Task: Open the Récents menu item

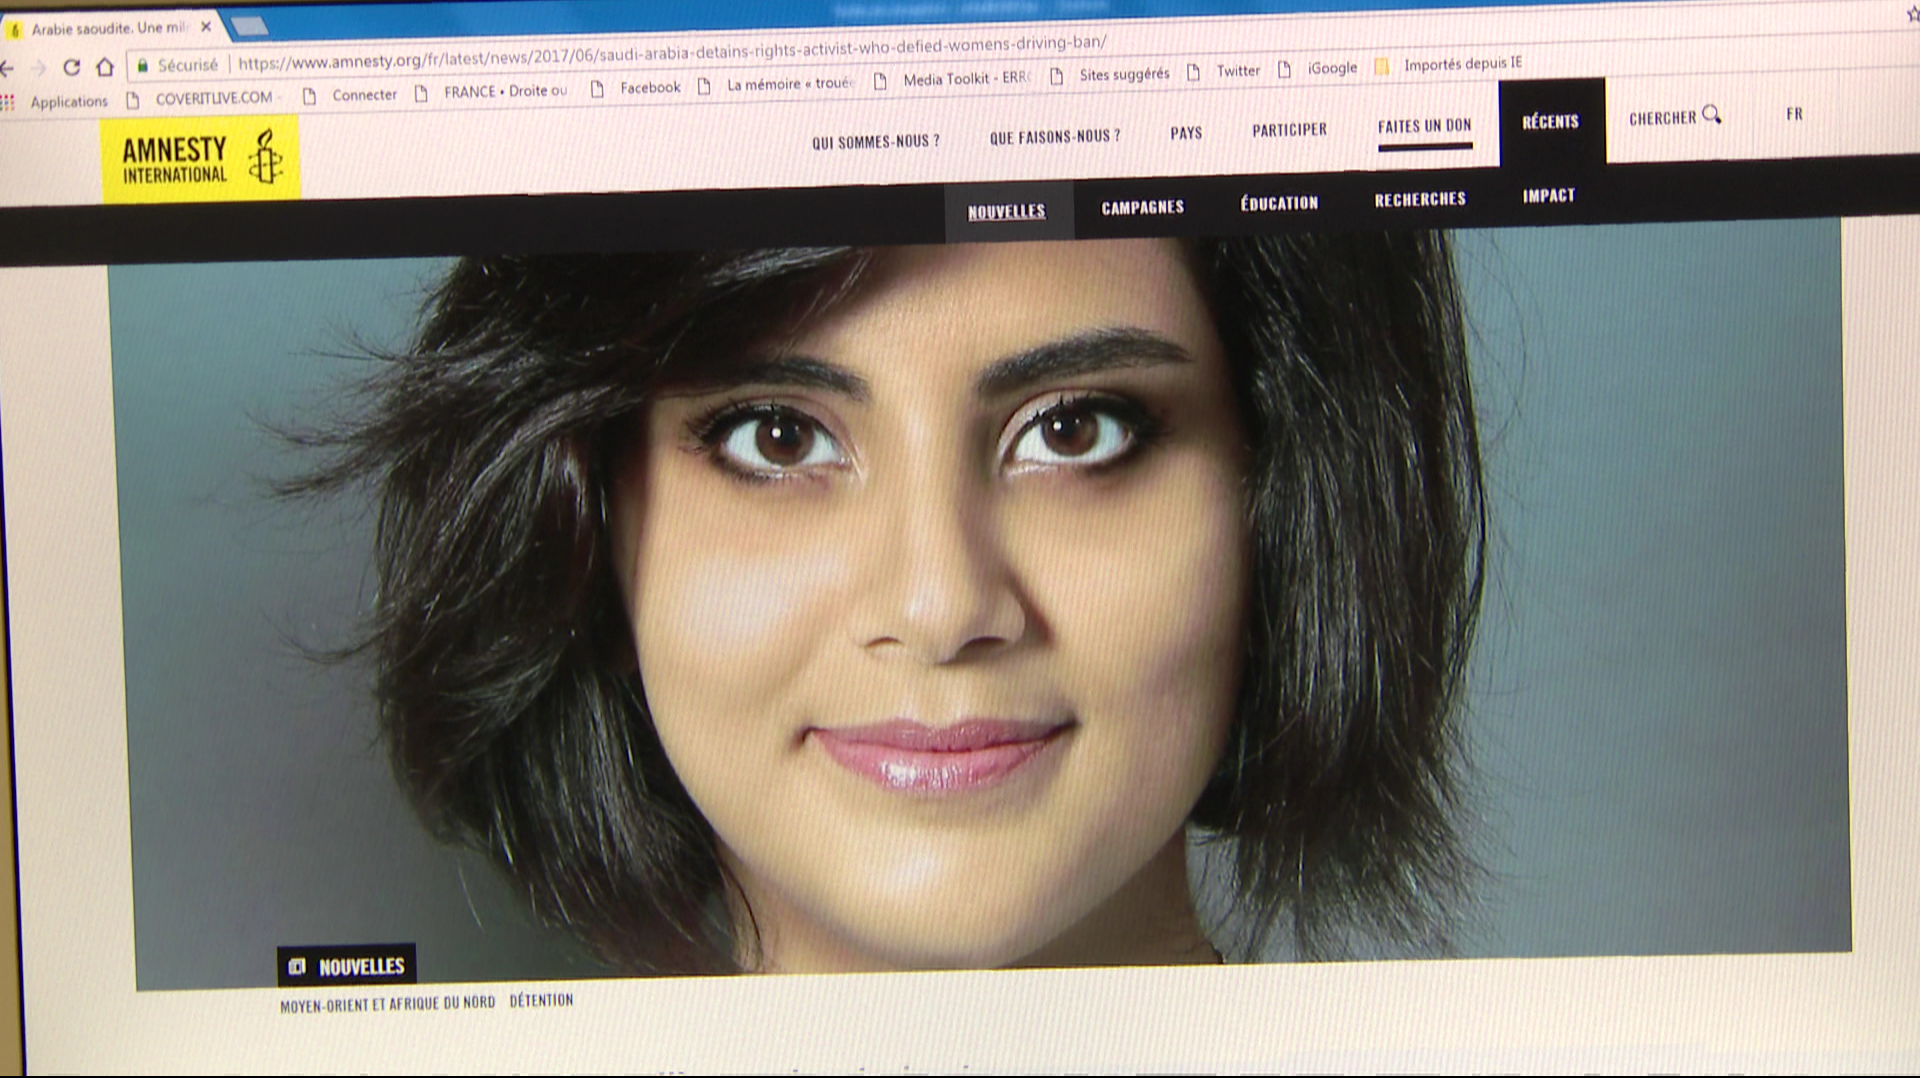Action: click(1550, 122)
